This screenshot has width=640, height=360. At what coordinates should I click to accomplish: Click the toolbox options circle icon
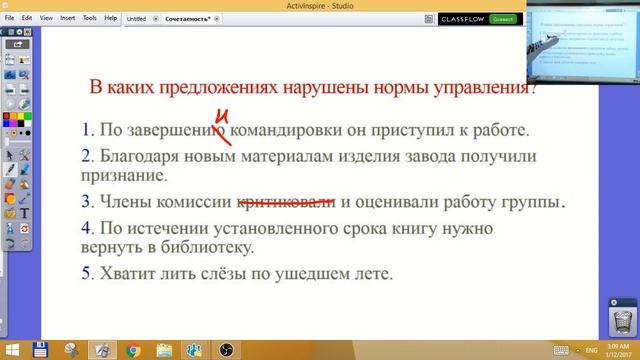pyautogui.click(x=19, y=32)
